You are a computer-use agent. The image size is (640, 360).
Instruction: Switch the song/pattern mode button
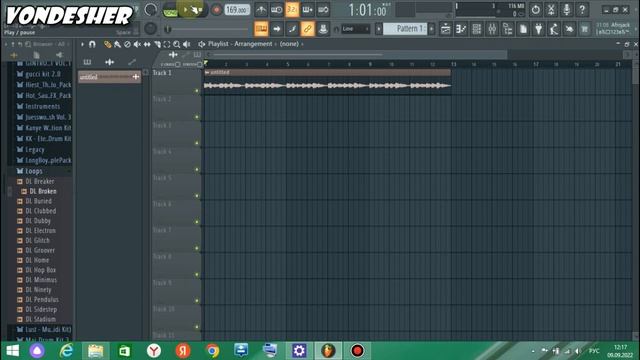tap(170, 10)
